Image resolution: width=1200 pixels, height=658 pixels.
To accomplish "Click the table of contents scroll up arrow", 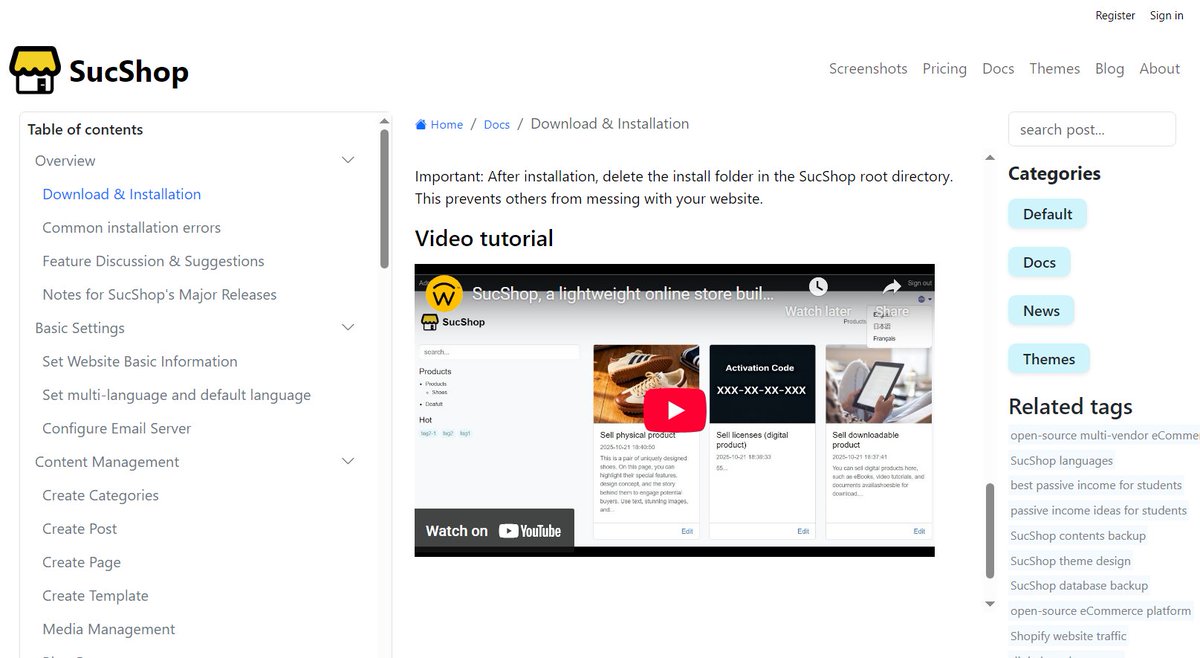I will click(x=385, y=121).
